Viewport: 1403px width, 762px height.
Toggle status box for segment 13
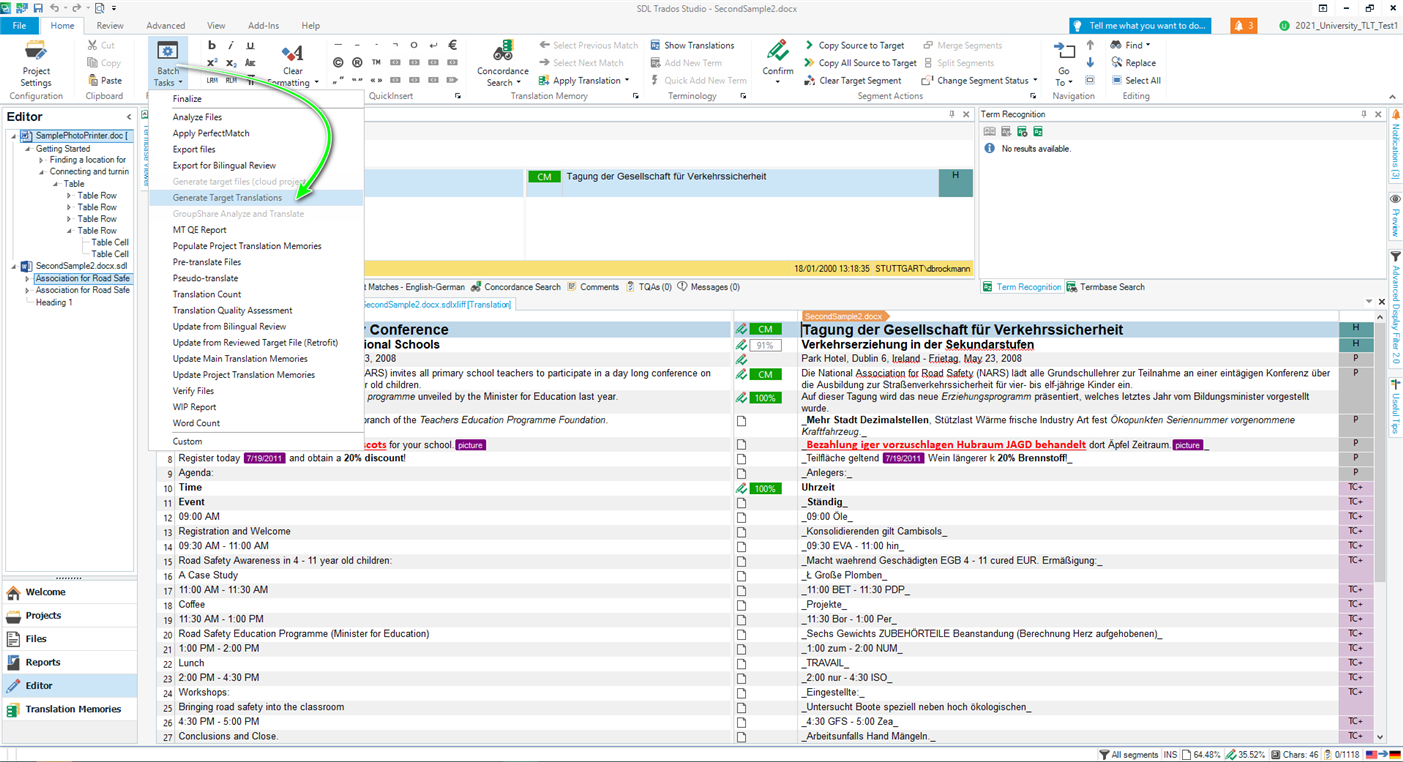(741, 532)
